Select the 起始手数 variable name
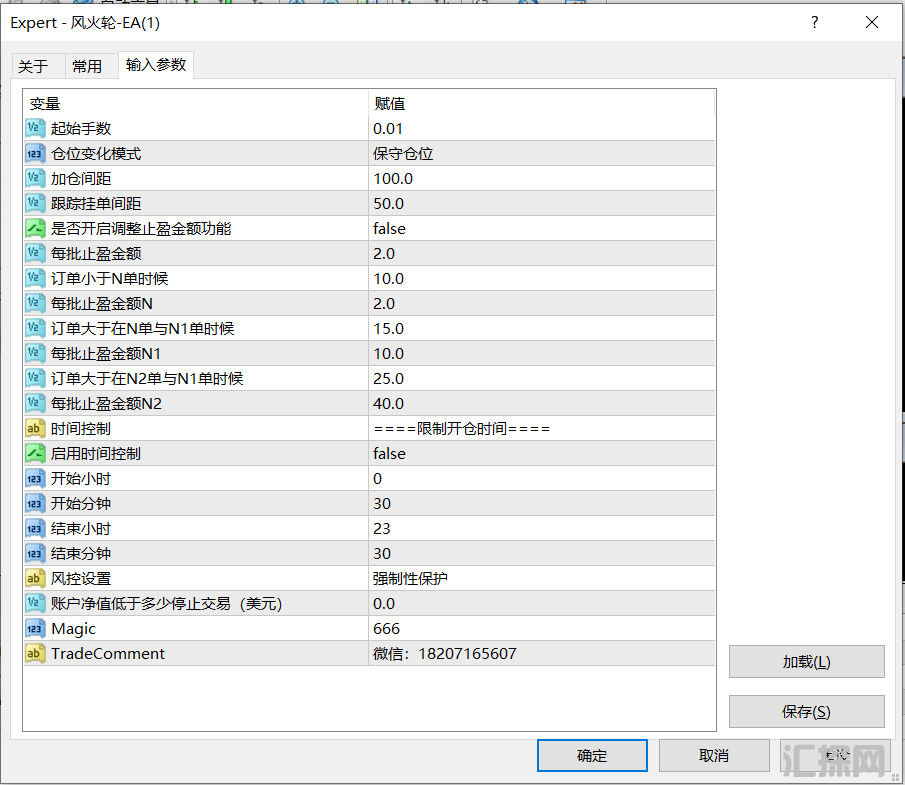905x785 pixels. click(x=81, y=128)
